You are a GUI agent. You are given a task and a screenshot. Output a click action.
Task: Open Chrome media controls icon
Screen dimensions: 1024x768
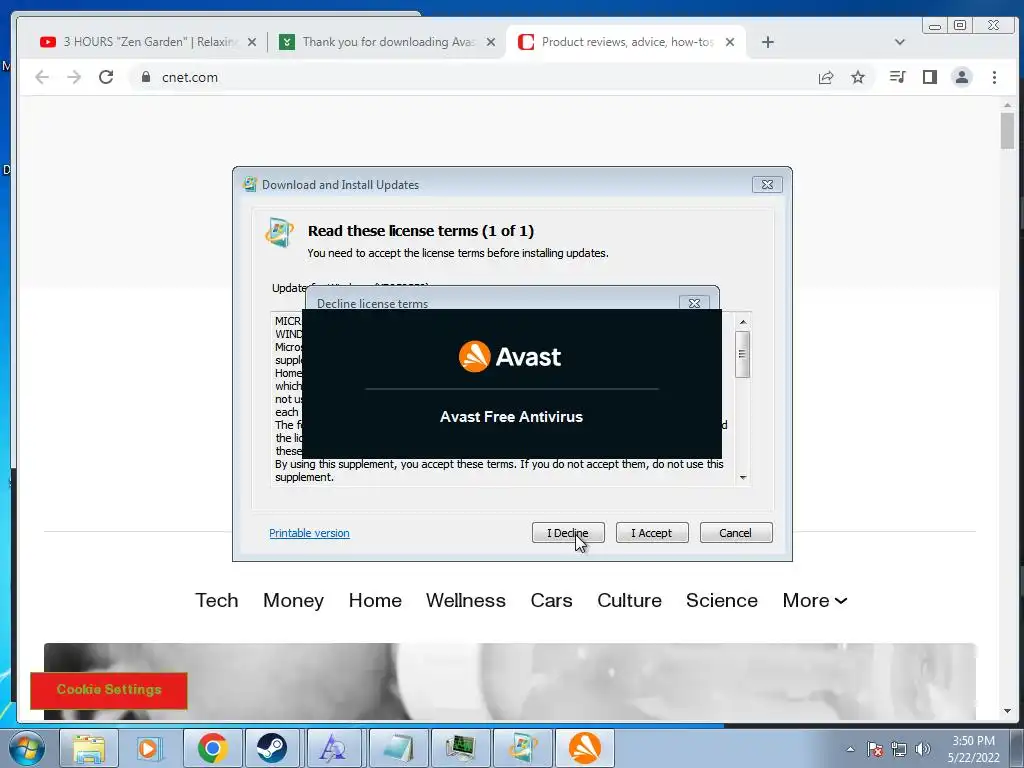[897, 77]
